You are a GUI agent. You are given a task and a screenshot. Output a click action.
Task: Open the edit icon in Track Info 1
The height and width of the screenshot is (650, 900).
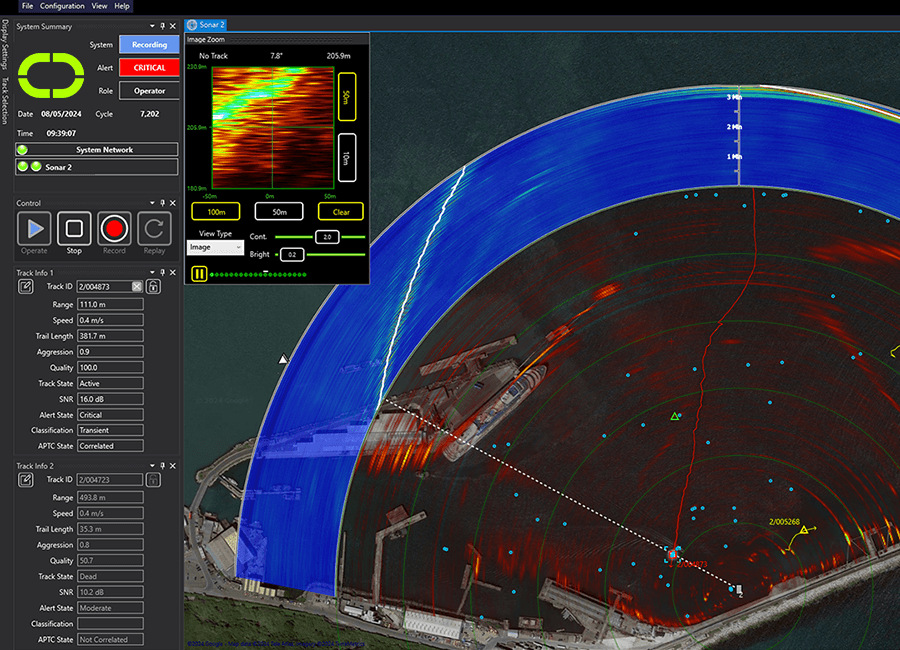tap(25, 287)
